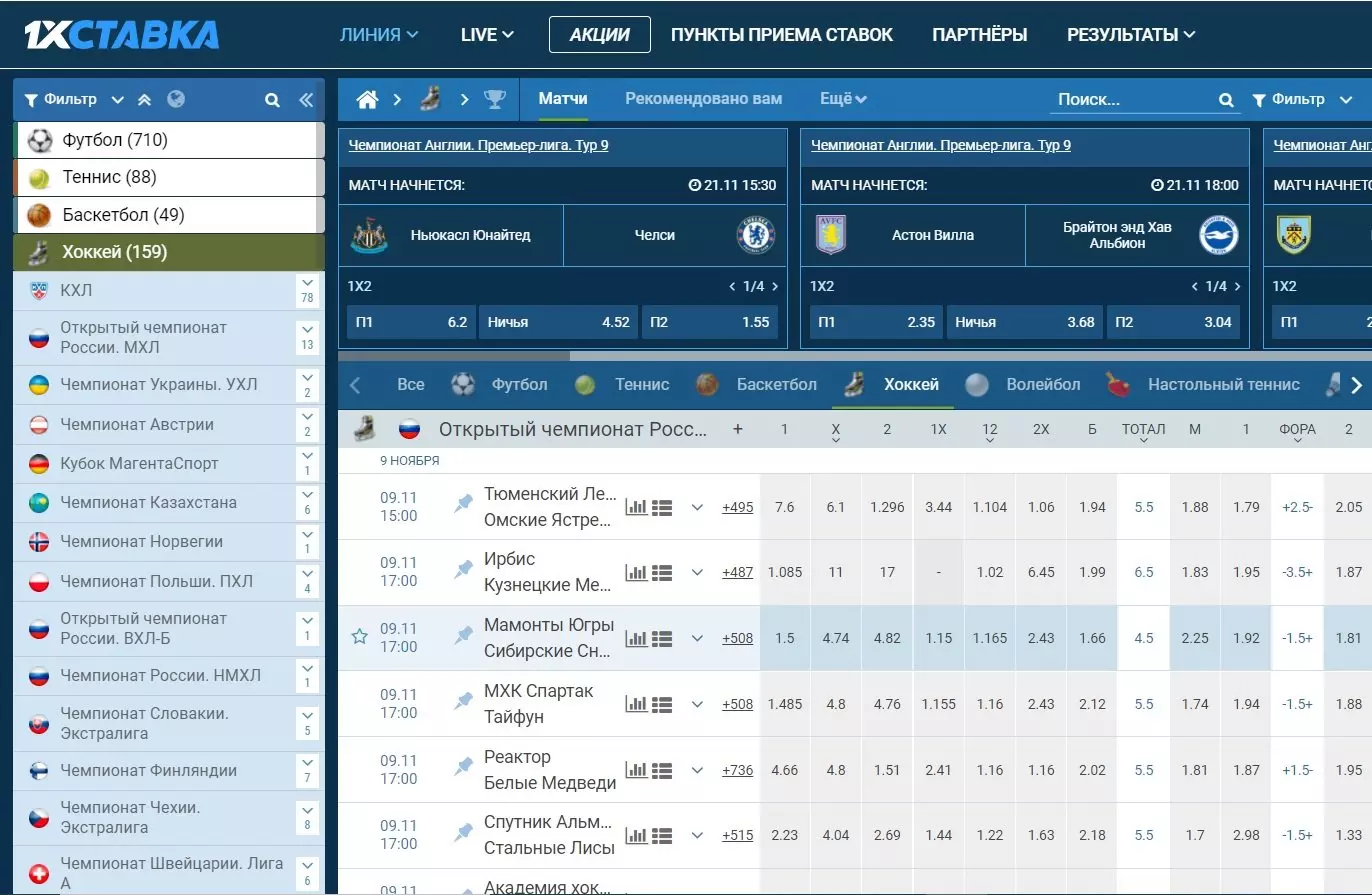Click the АКЦИИ button
The height and width of the screenshot is (895, 1372).
coord(599,33)
